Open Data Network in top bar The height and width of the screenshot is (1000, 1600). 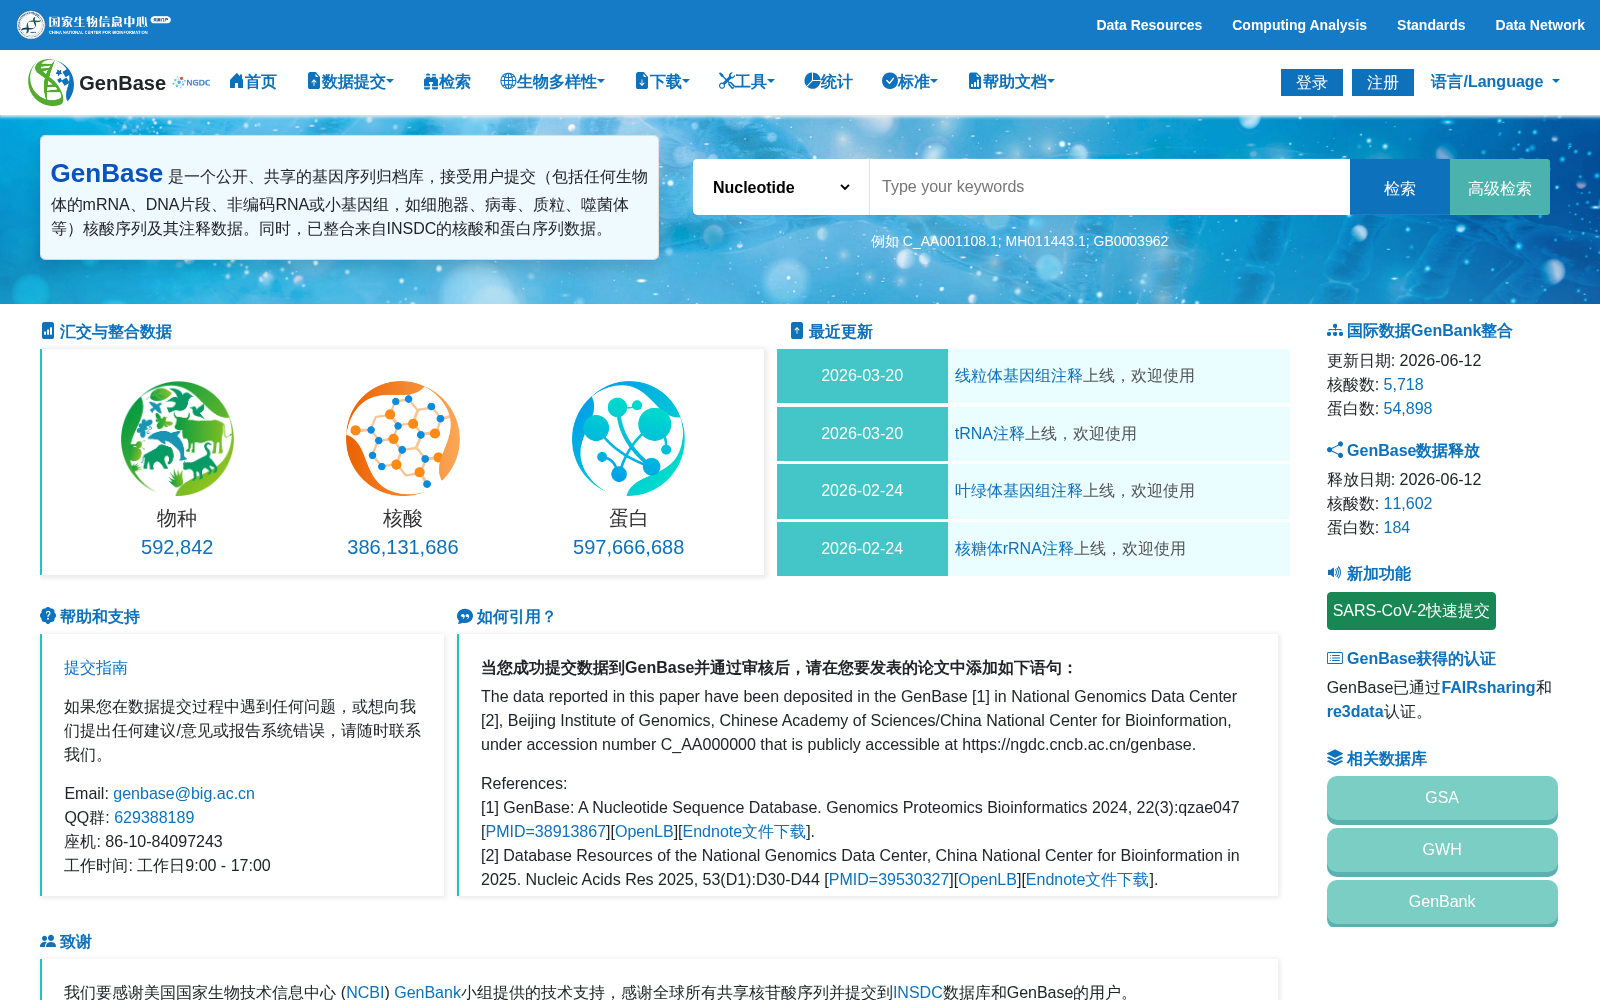tap(1540, 25)
